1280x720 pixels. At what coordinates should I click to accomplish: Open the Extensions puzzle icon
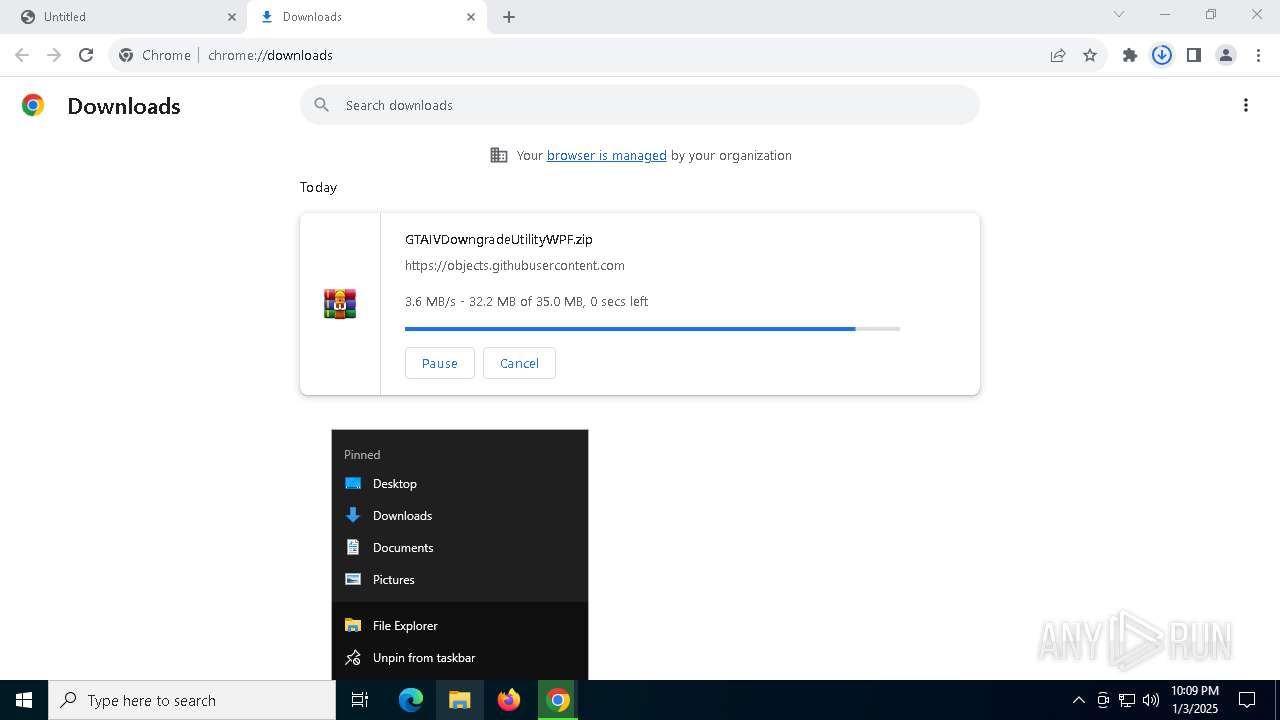pos(1130,55)
